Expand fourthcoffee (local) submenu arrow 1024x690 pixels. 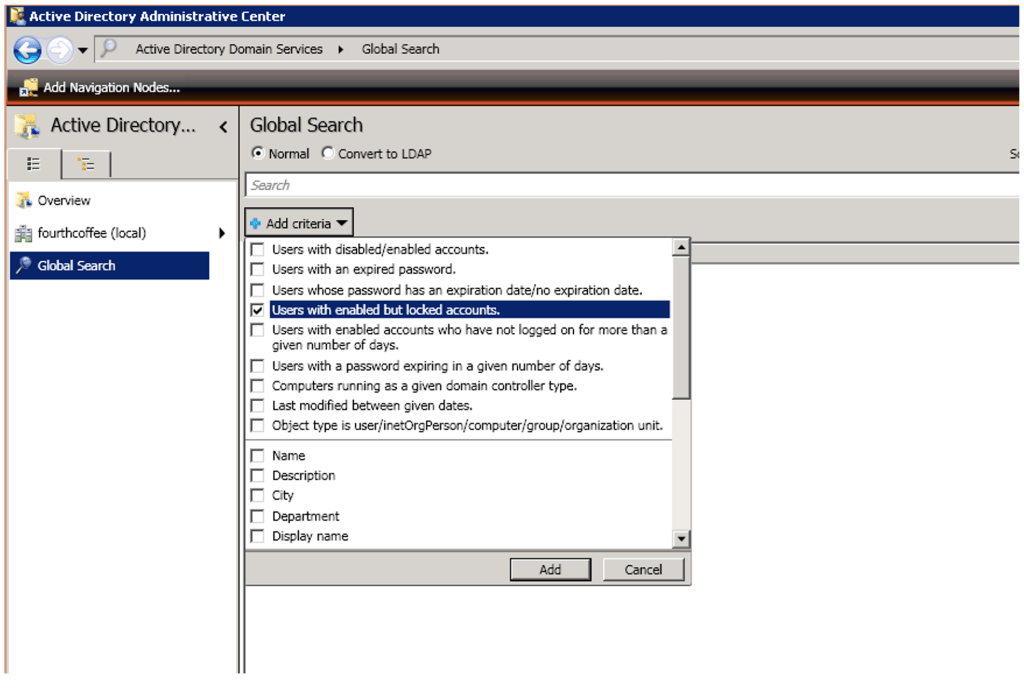click(x=221, y=233)
